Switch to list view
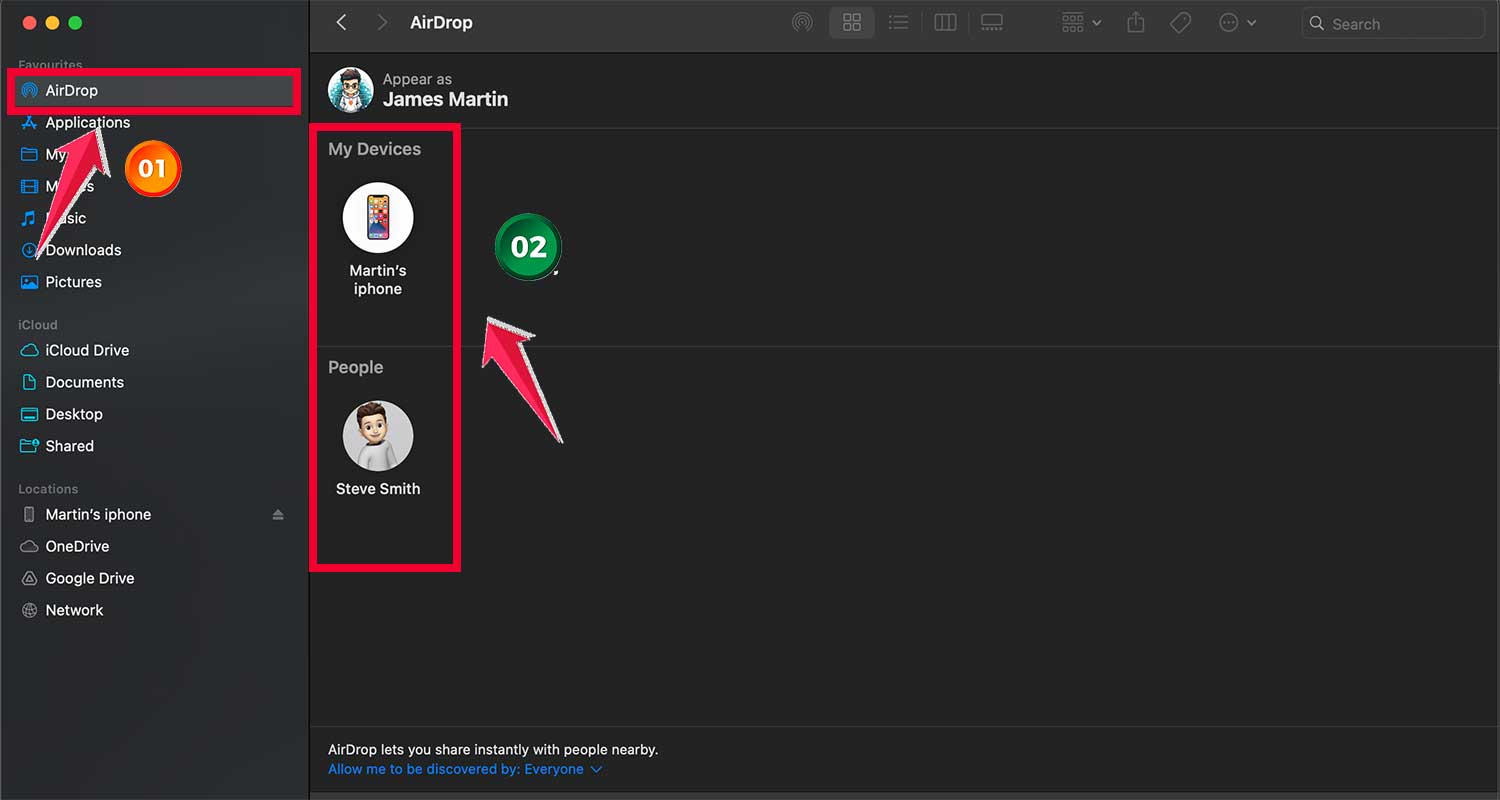The height and width of the screenshot is (800, 1500). 898,23
